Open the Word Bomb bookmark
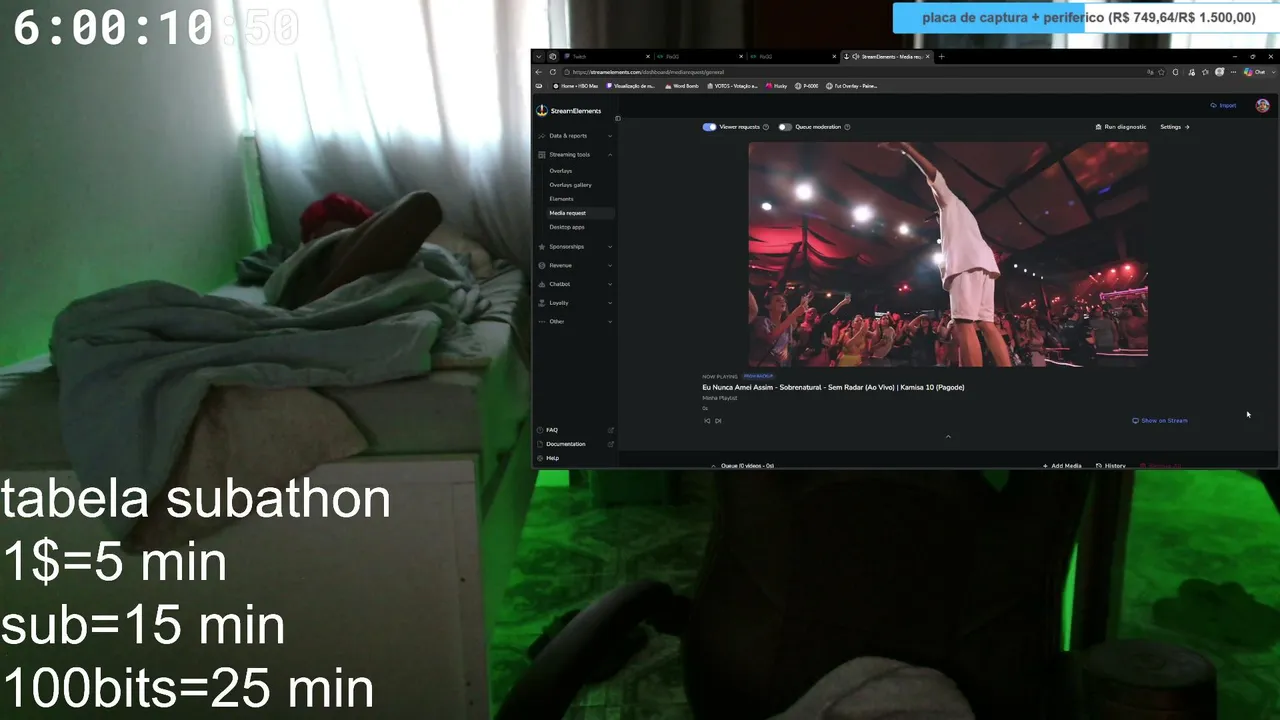 coord(681,86)
